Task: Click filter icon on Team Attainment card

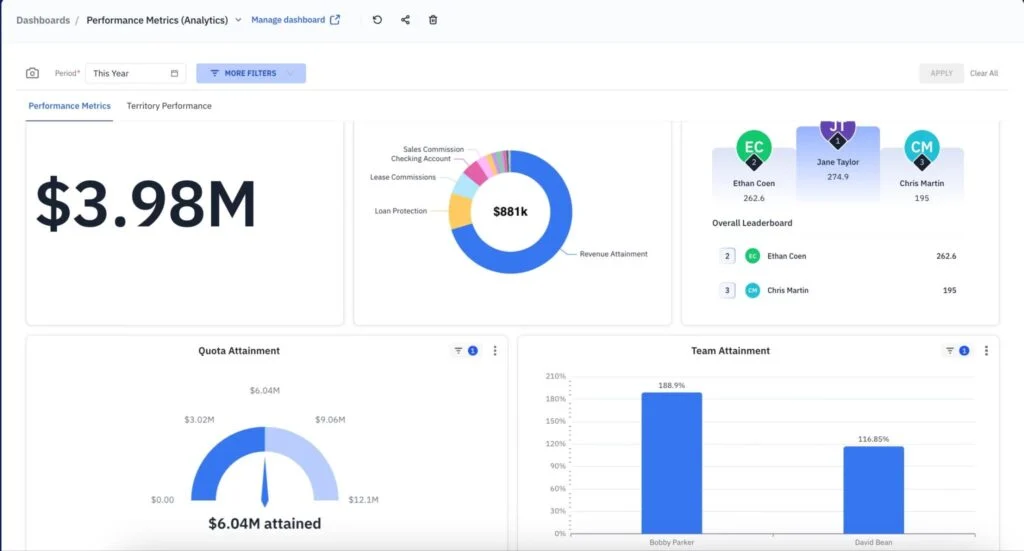Action: point(950,351)
